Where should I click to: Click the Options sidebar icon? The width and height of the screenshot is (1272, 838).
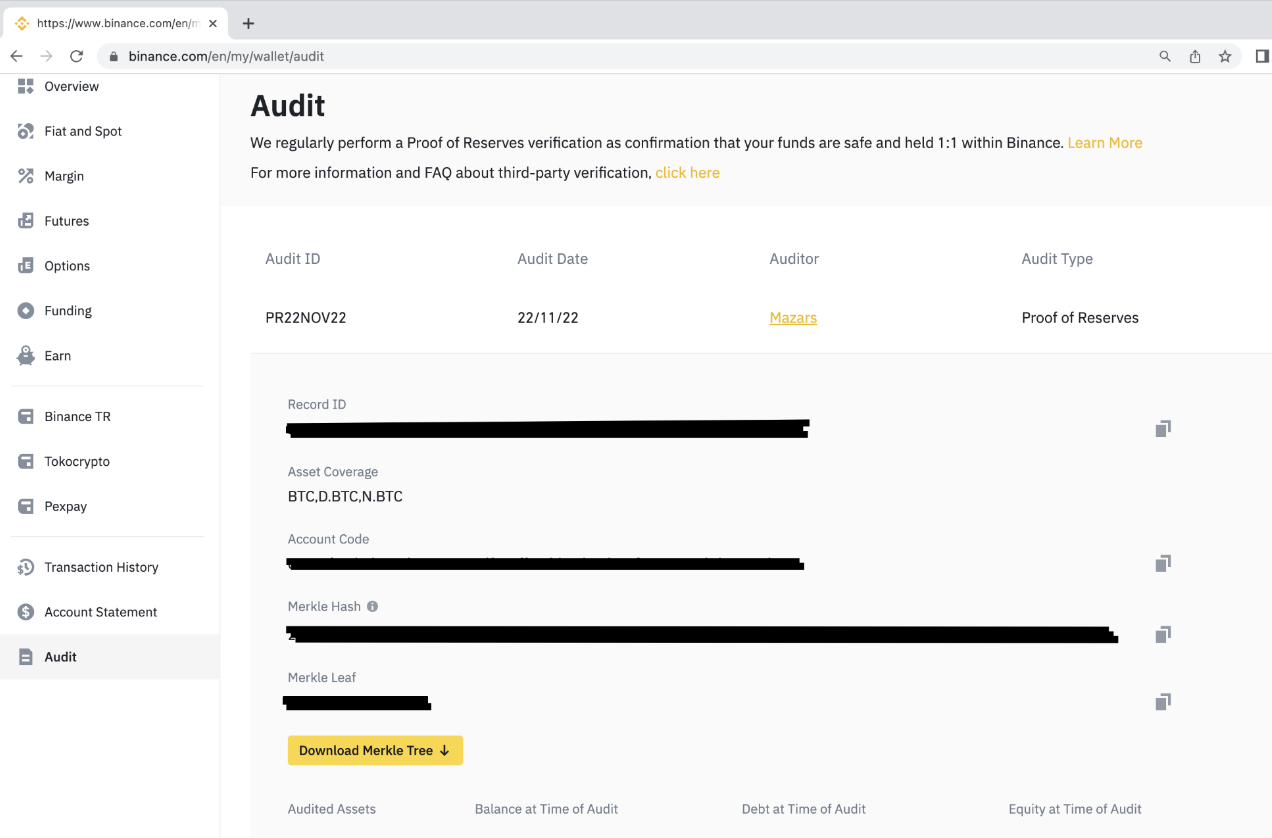pyautogui.click(x=26, y=266)
